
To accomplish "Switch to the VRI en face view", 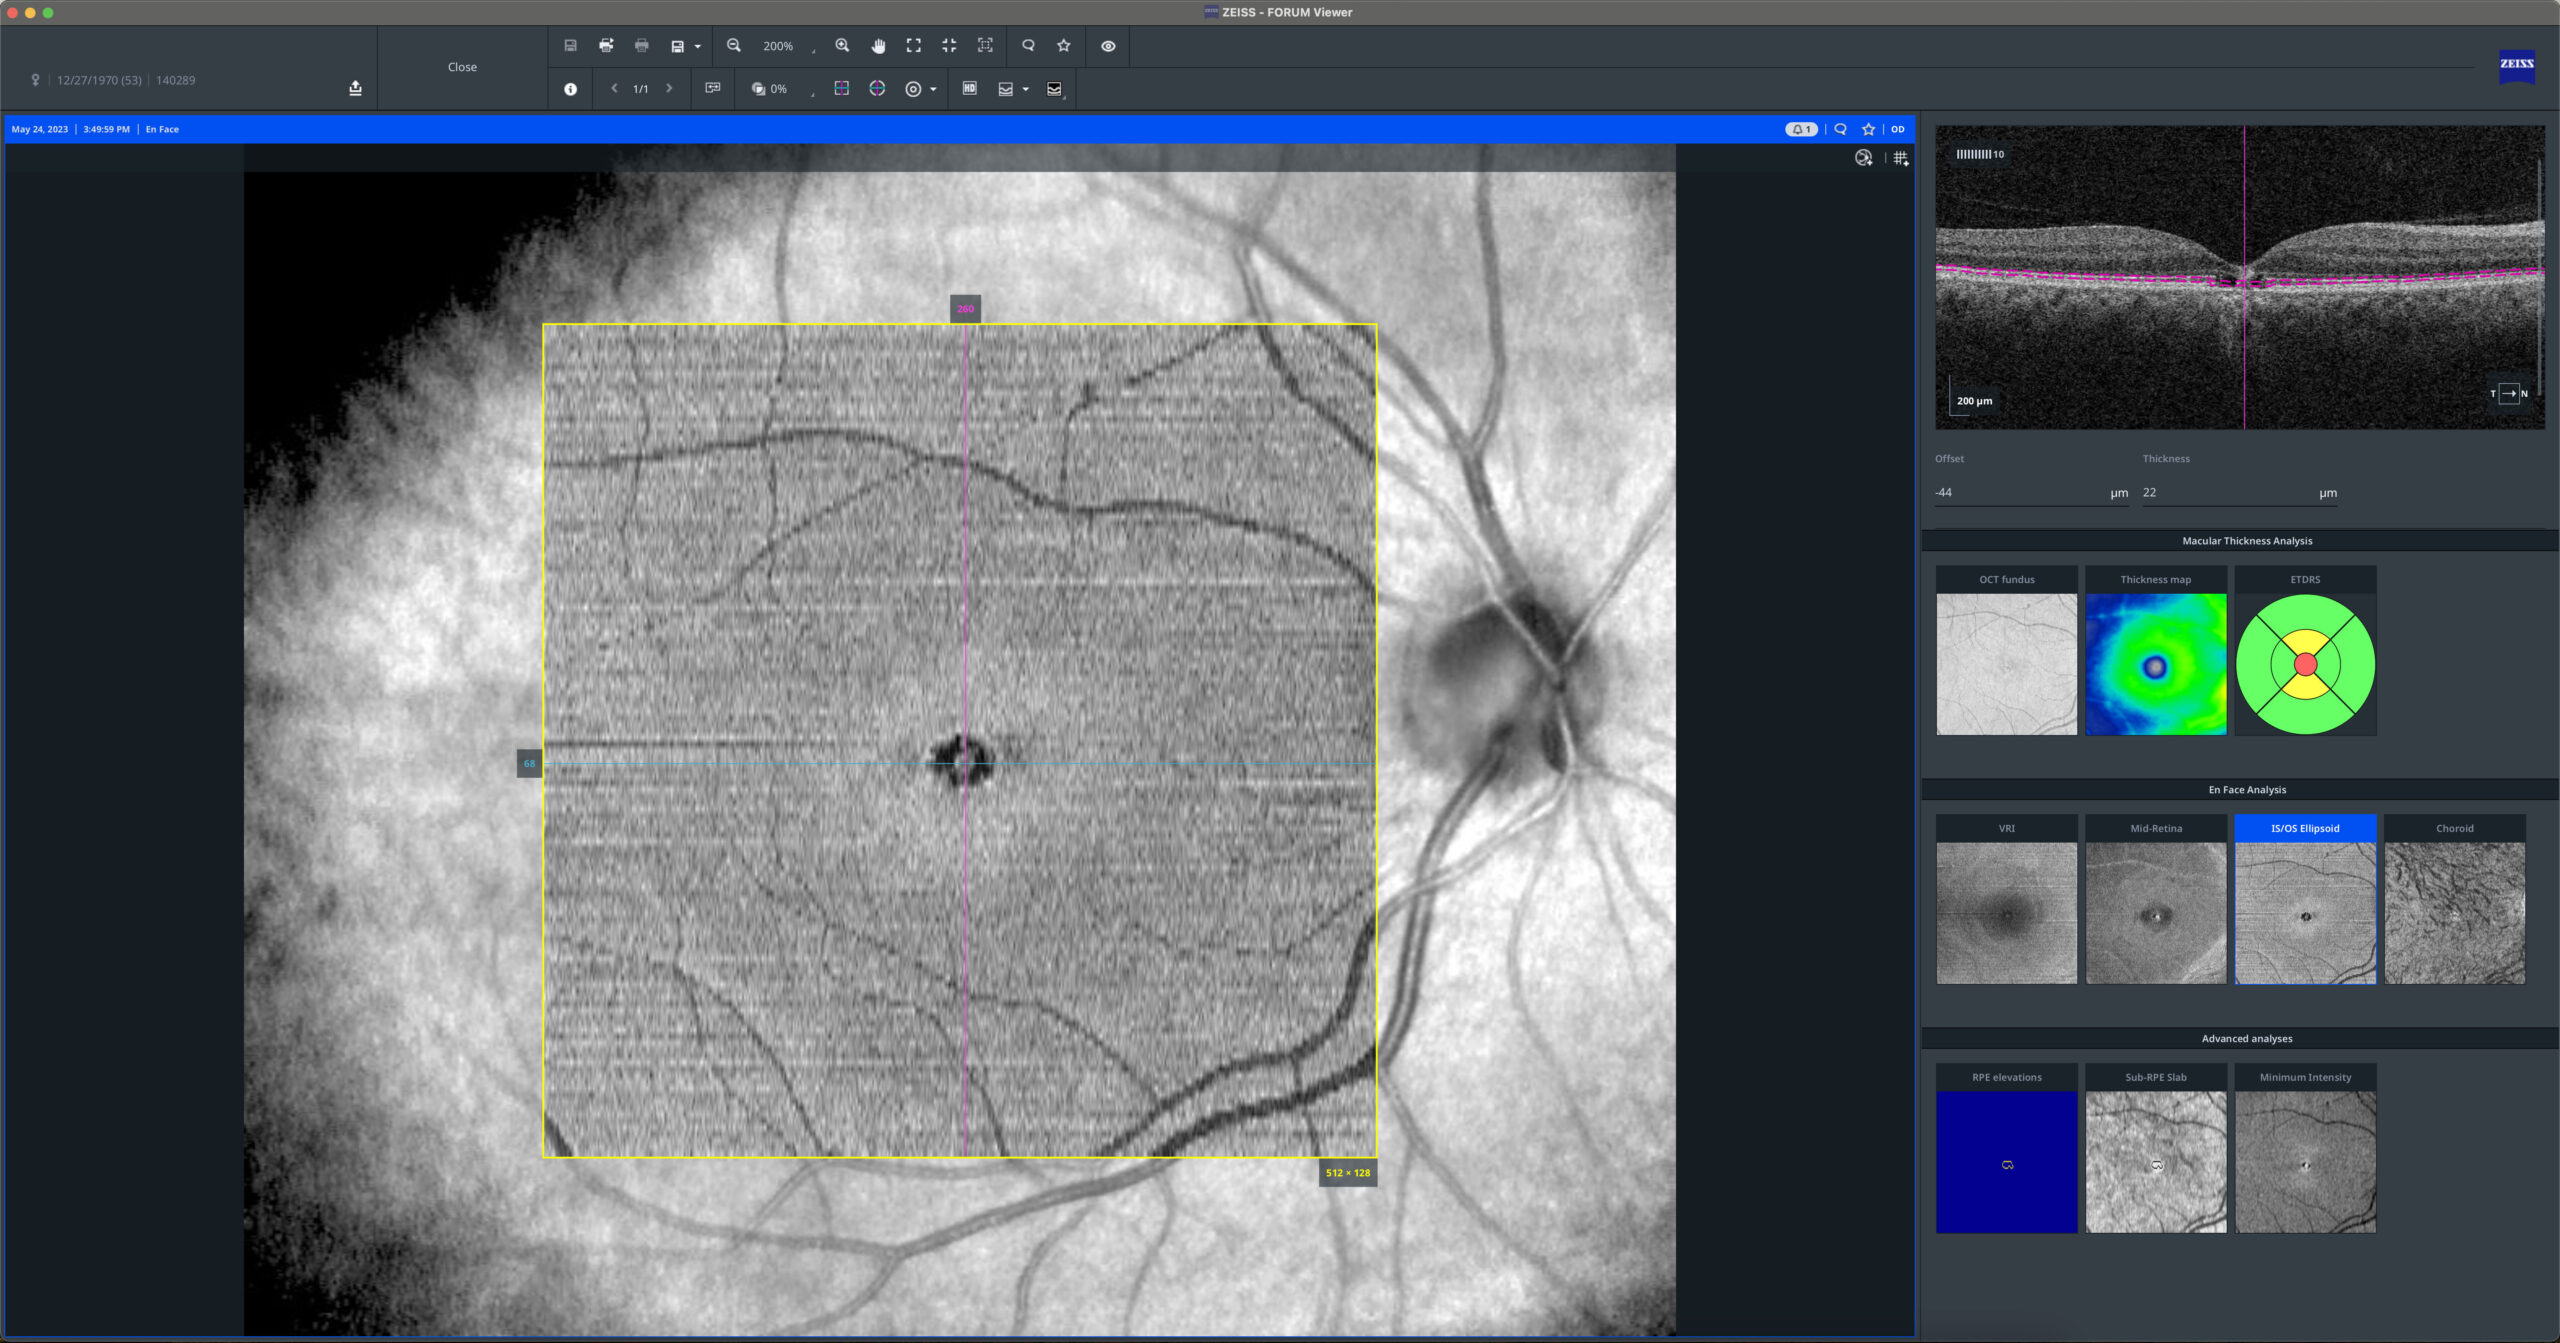I will pos(2006,900).
